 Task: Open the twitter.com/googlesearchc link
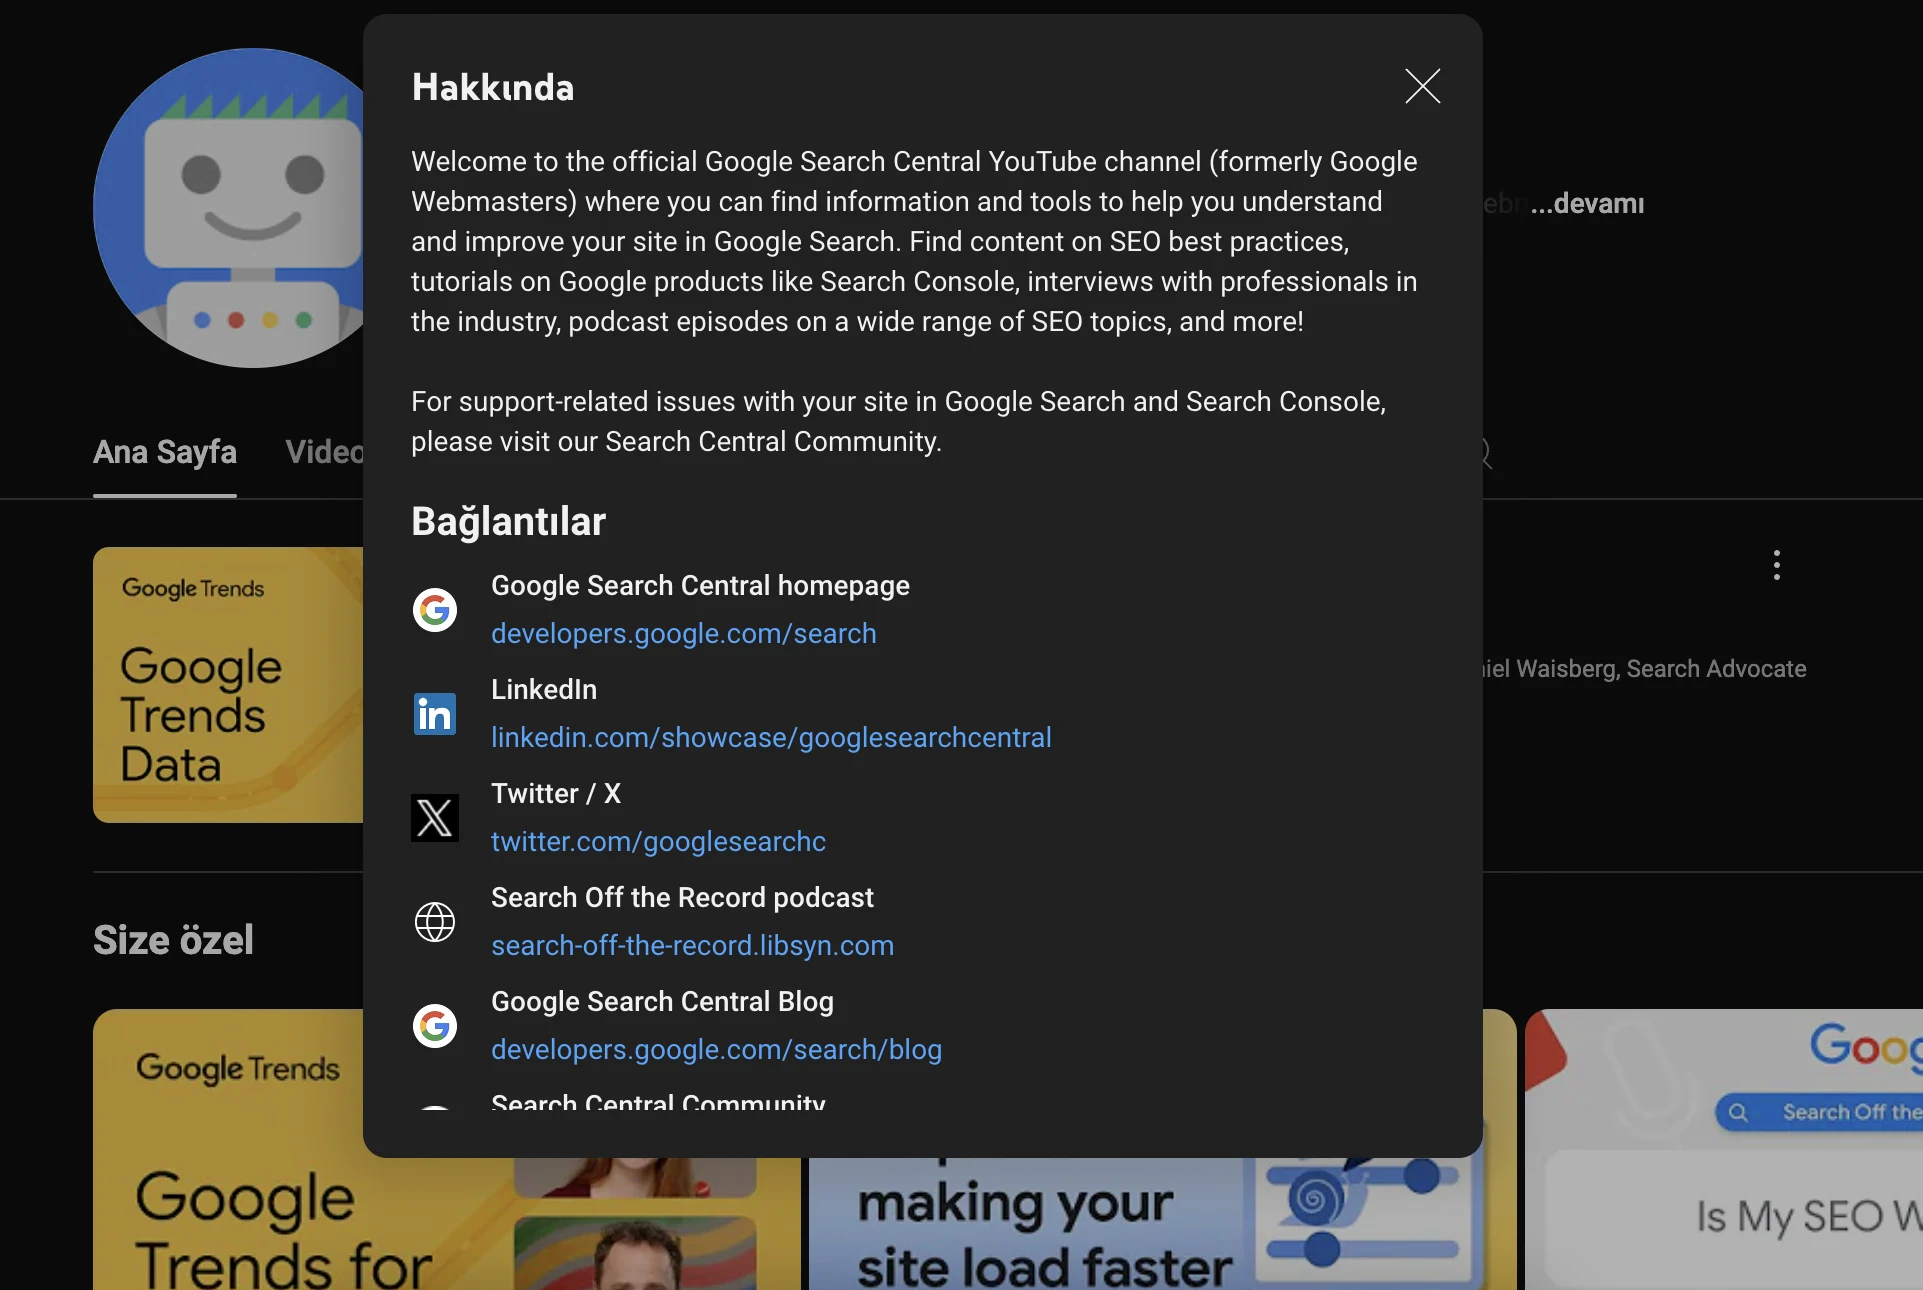[658, 842]
